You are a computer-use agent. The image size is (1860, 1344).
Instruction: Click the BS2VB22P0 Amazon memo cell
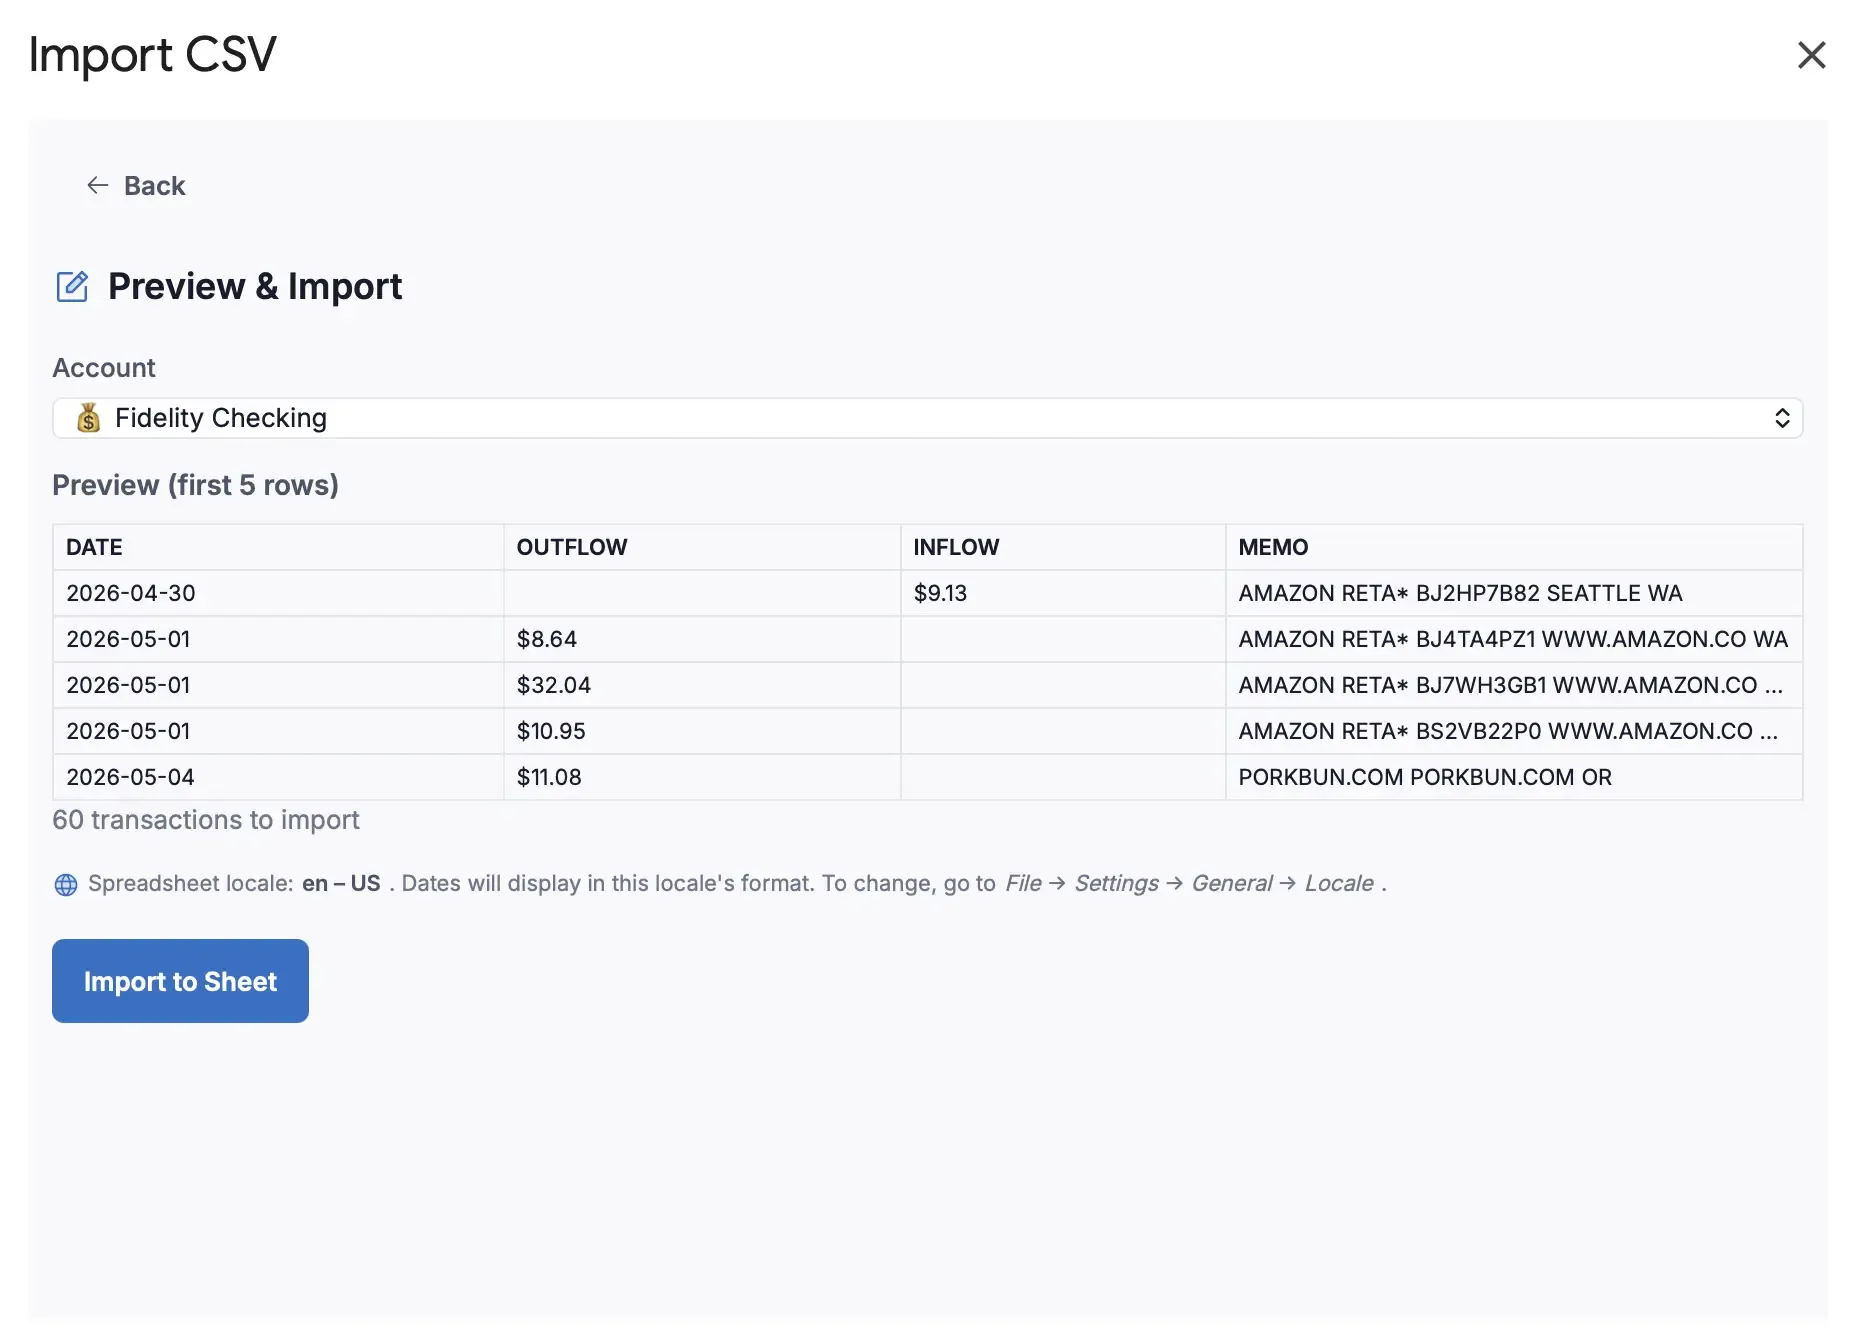[1513, 731]
